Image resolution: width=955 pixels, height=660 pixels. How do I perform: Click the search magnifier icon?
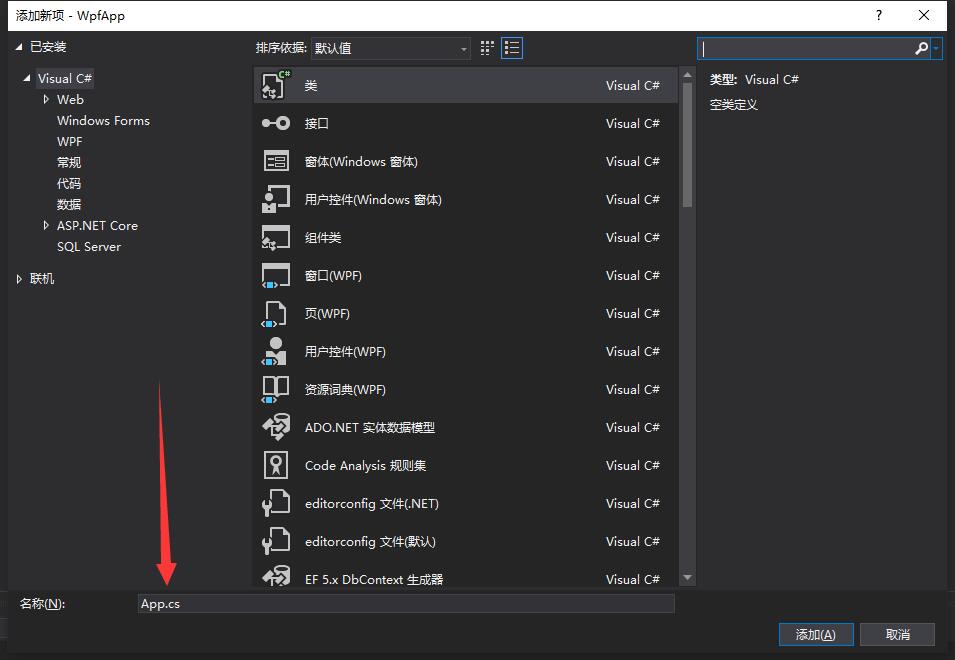921,48
